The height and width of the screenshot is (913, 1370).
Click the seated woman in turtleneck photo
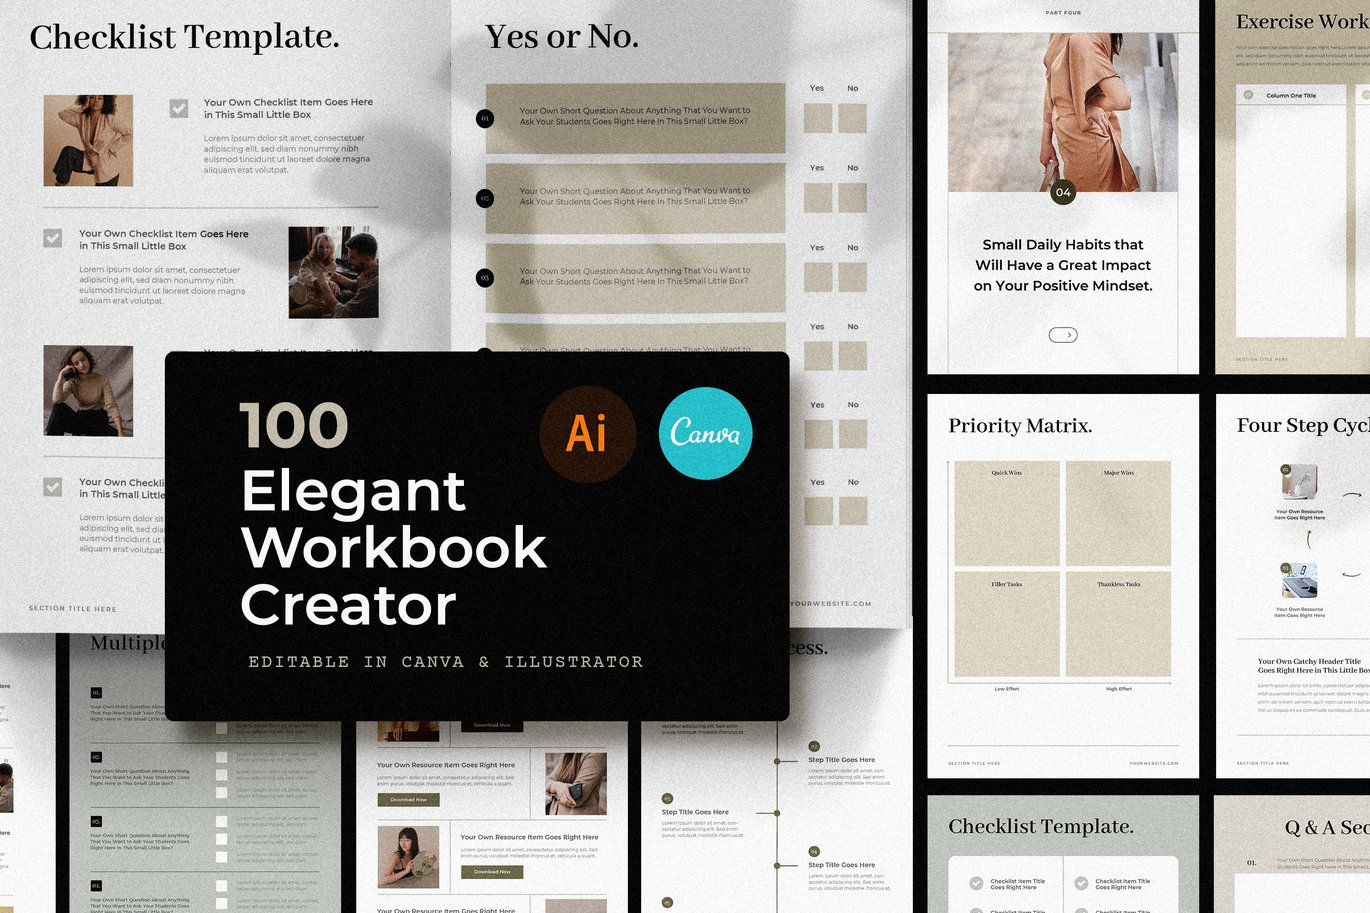88,391
